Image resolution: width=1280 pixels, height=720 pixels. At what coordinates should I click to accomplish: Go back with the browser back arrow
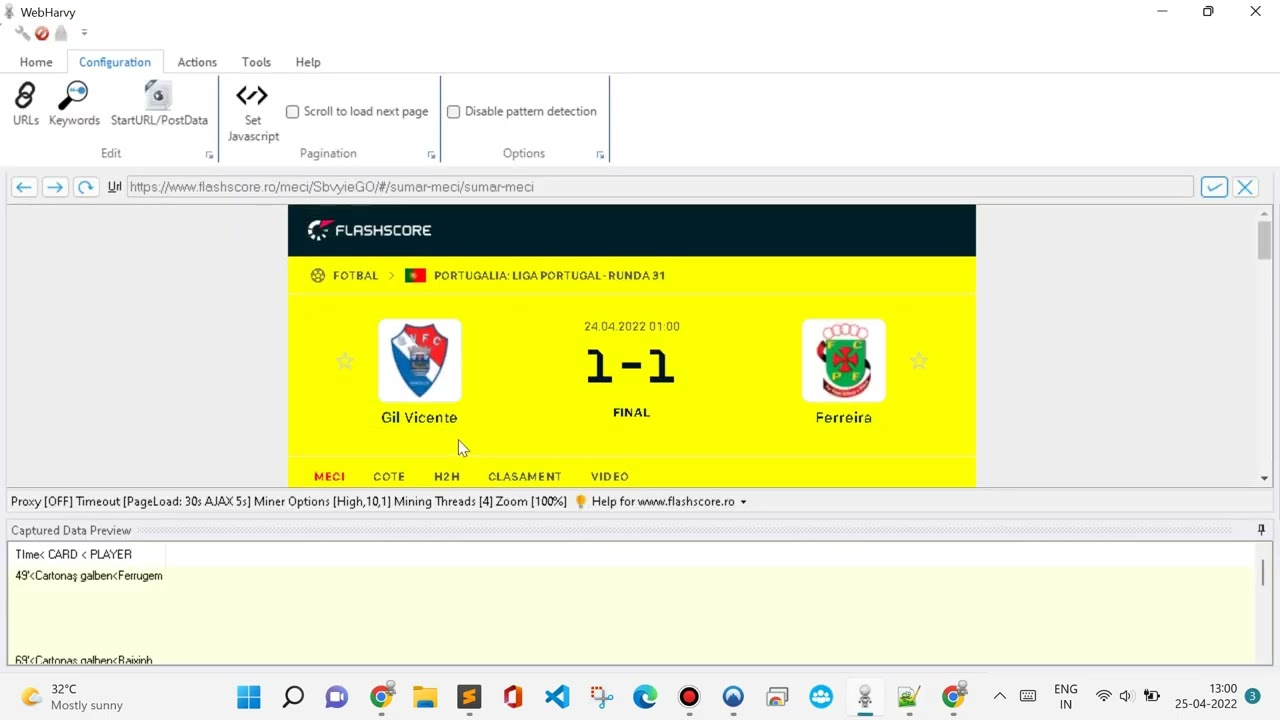coord(24,187)
